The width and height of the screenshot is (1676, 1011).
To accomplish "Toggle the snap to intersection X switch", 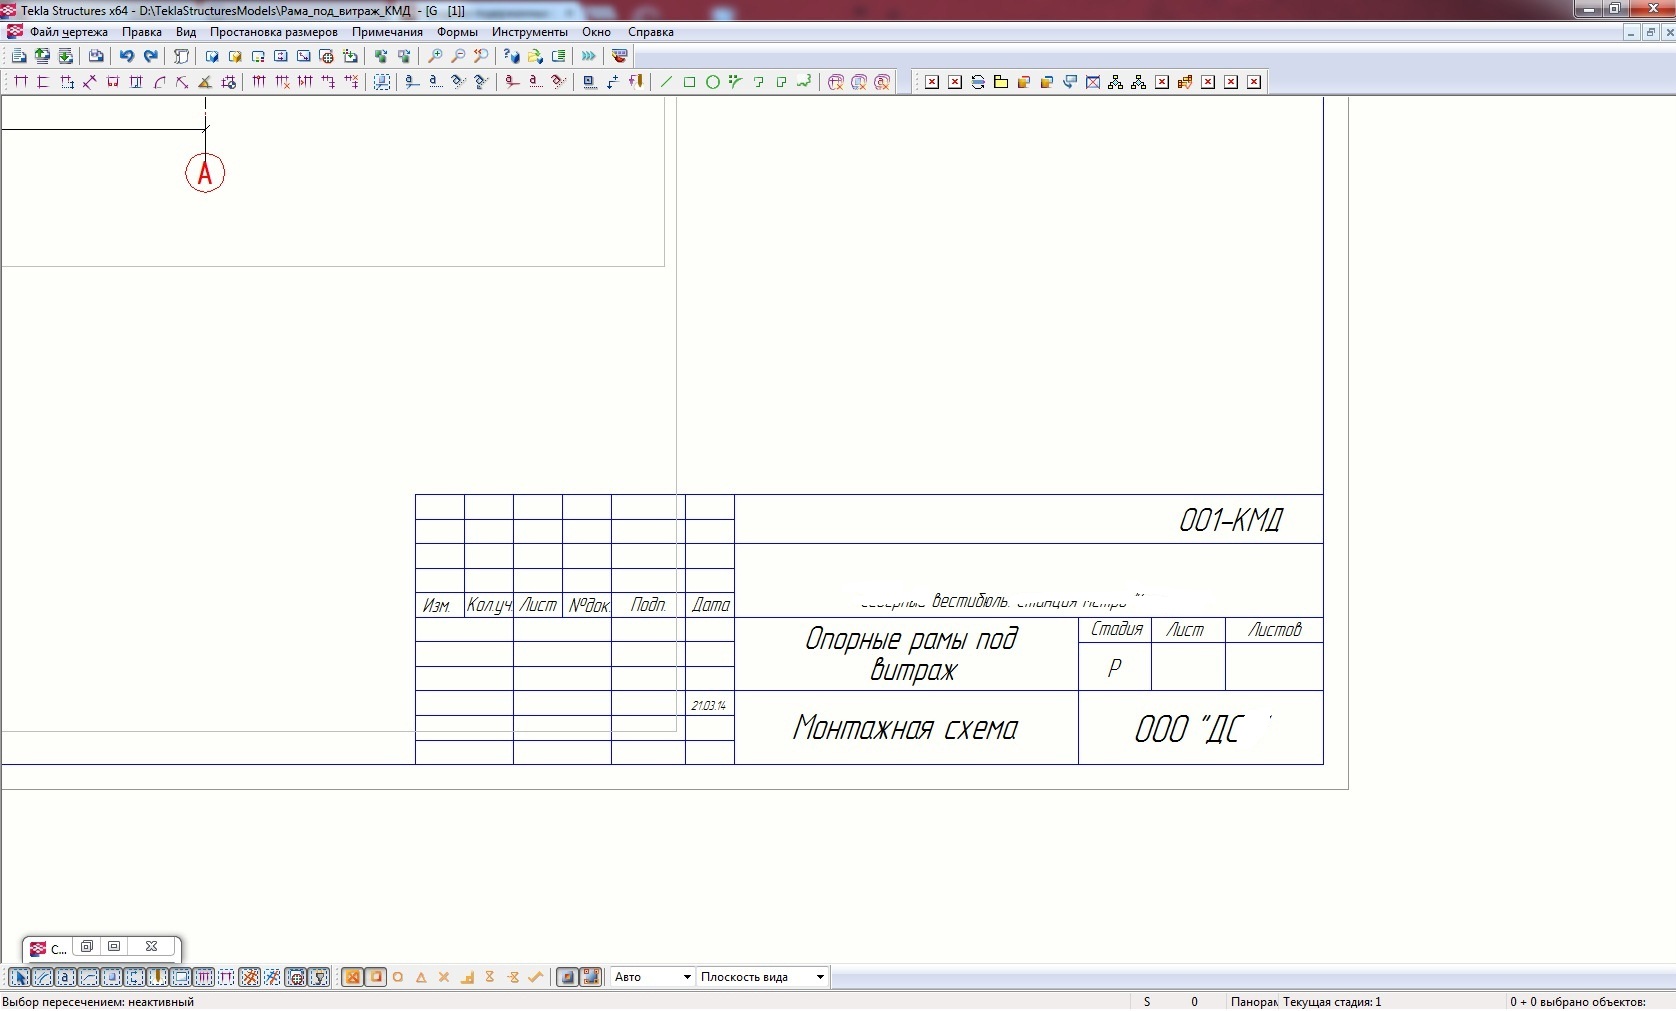I will pos(444,978).
